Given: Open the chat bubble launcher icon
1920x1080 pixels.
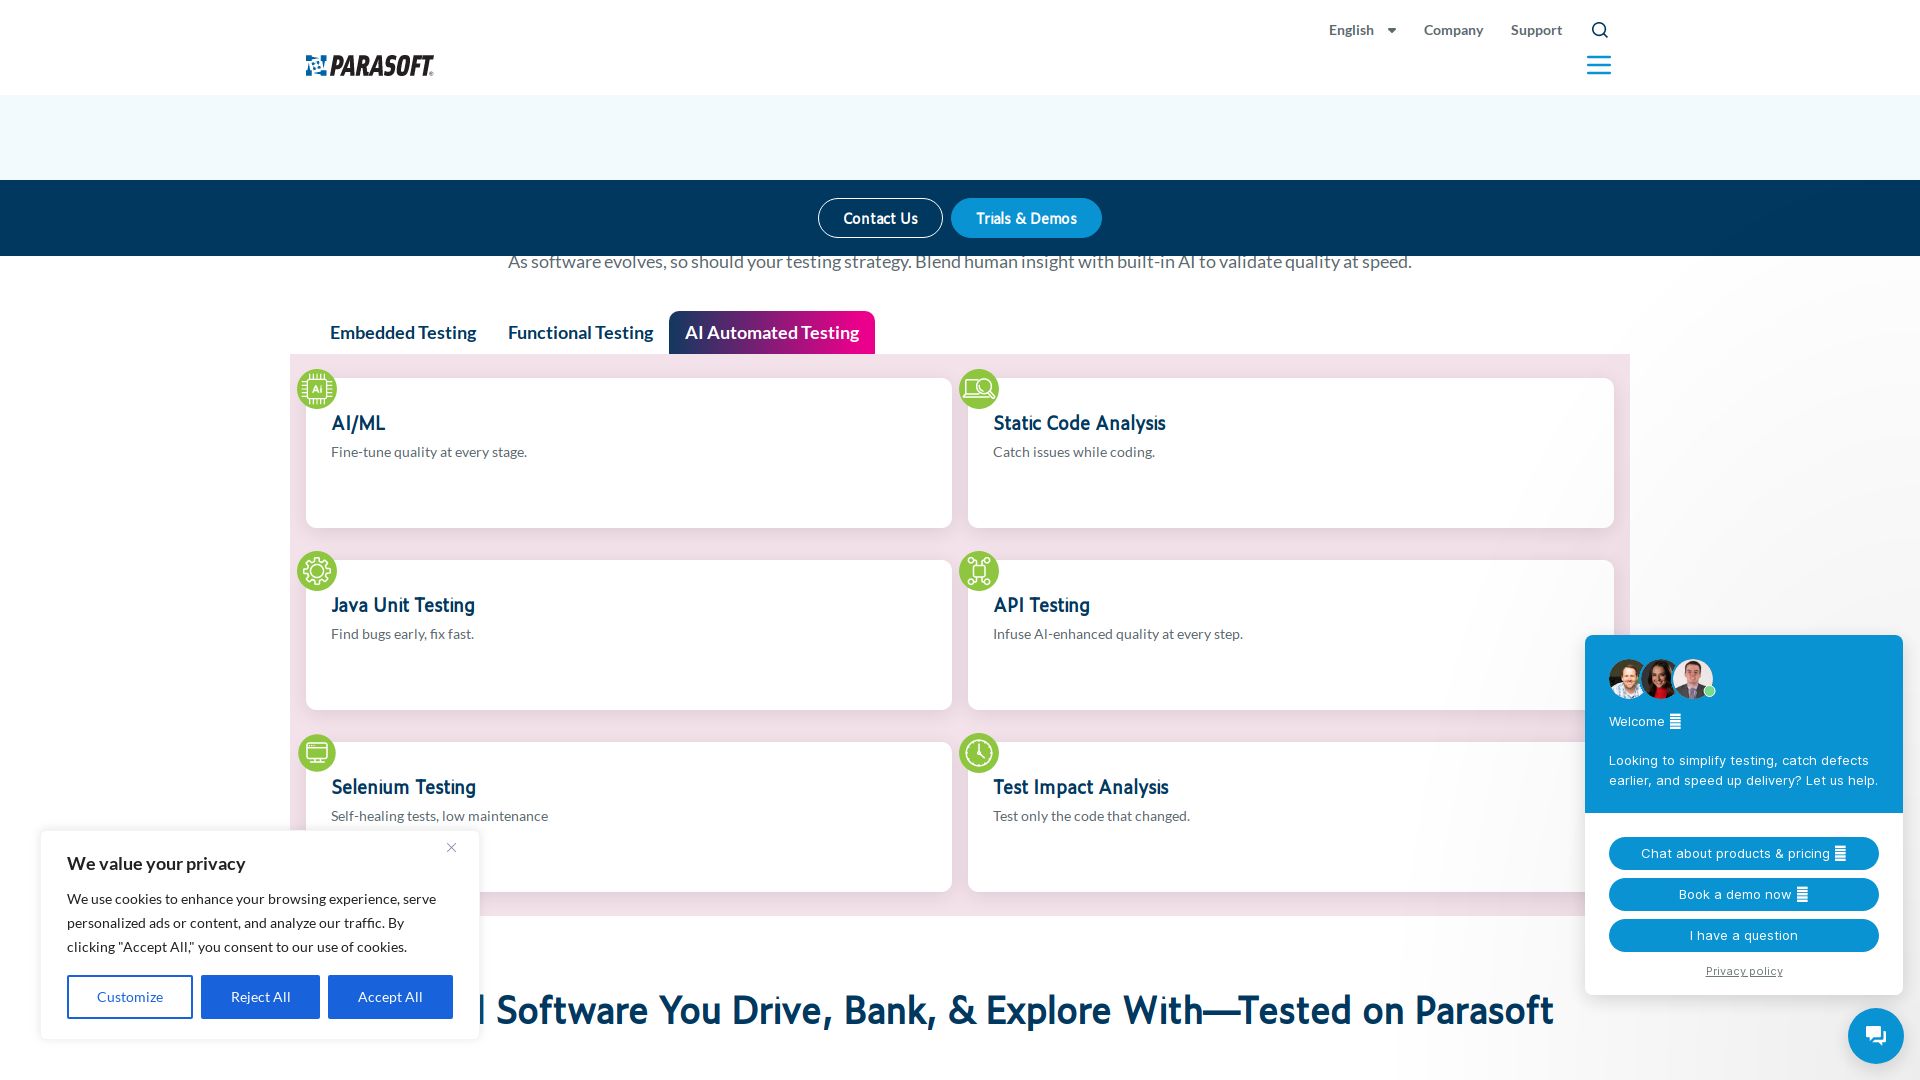Looking at the screenshot, I should tap(1875, 1035).
